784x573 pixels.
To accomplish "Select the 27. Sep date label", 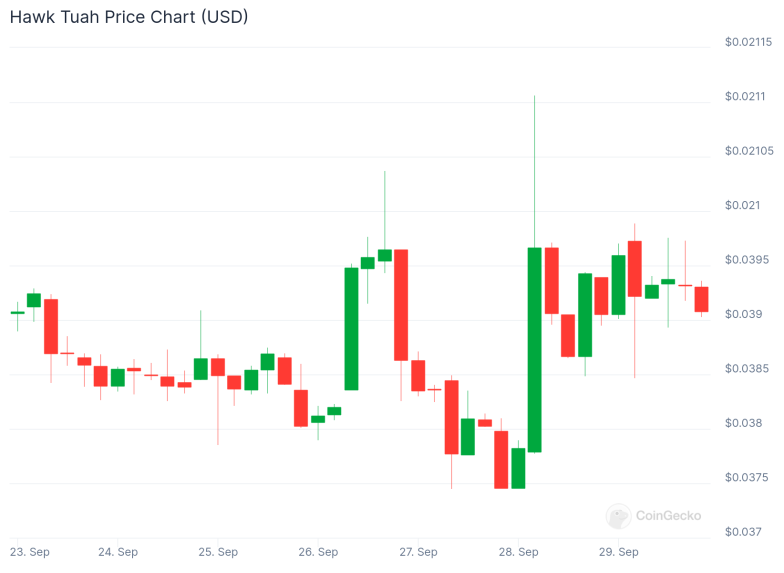I will tap(418, 552).
